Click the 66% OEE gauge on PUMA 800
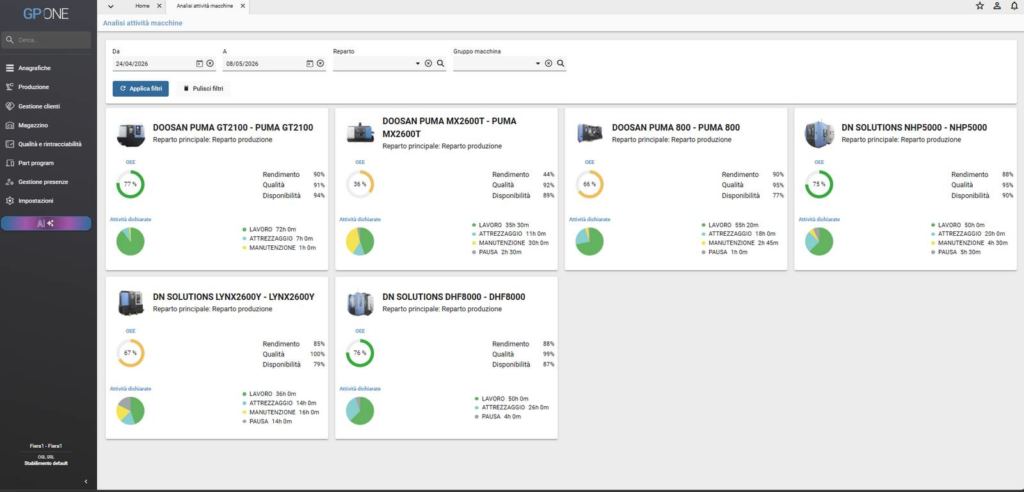This screenshot has height=492, width=1024. [x=590, y=184]
